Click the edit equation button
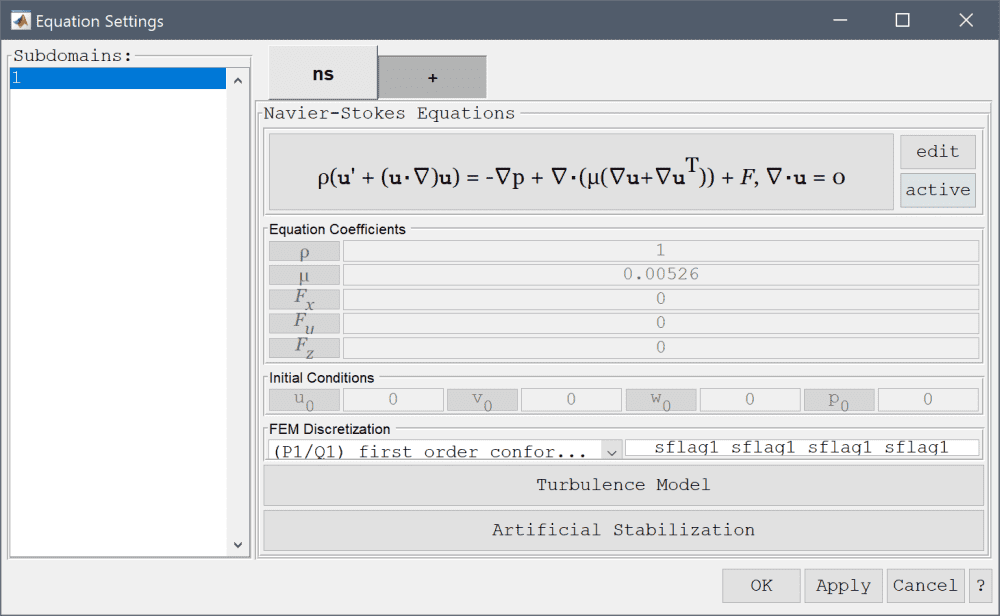Viewport: 1000px width, 616px height. point(938,152)
